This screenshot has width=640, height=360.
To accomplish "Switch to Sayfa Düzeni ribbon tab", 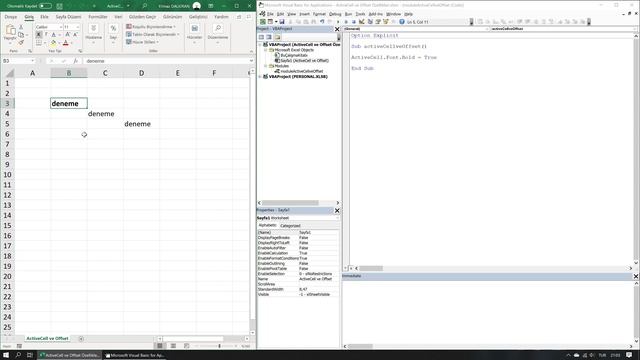I will (x=68, y=17).
